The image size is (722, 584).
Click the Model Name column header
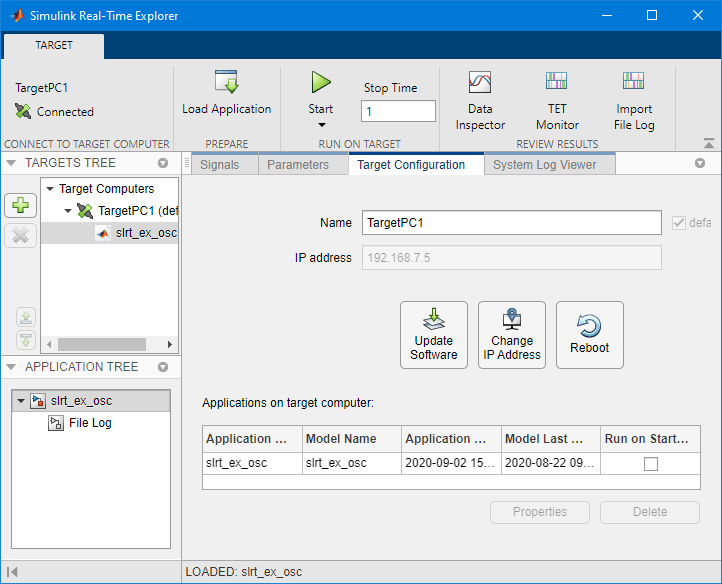pyautogui.click(x=352, y=439)
